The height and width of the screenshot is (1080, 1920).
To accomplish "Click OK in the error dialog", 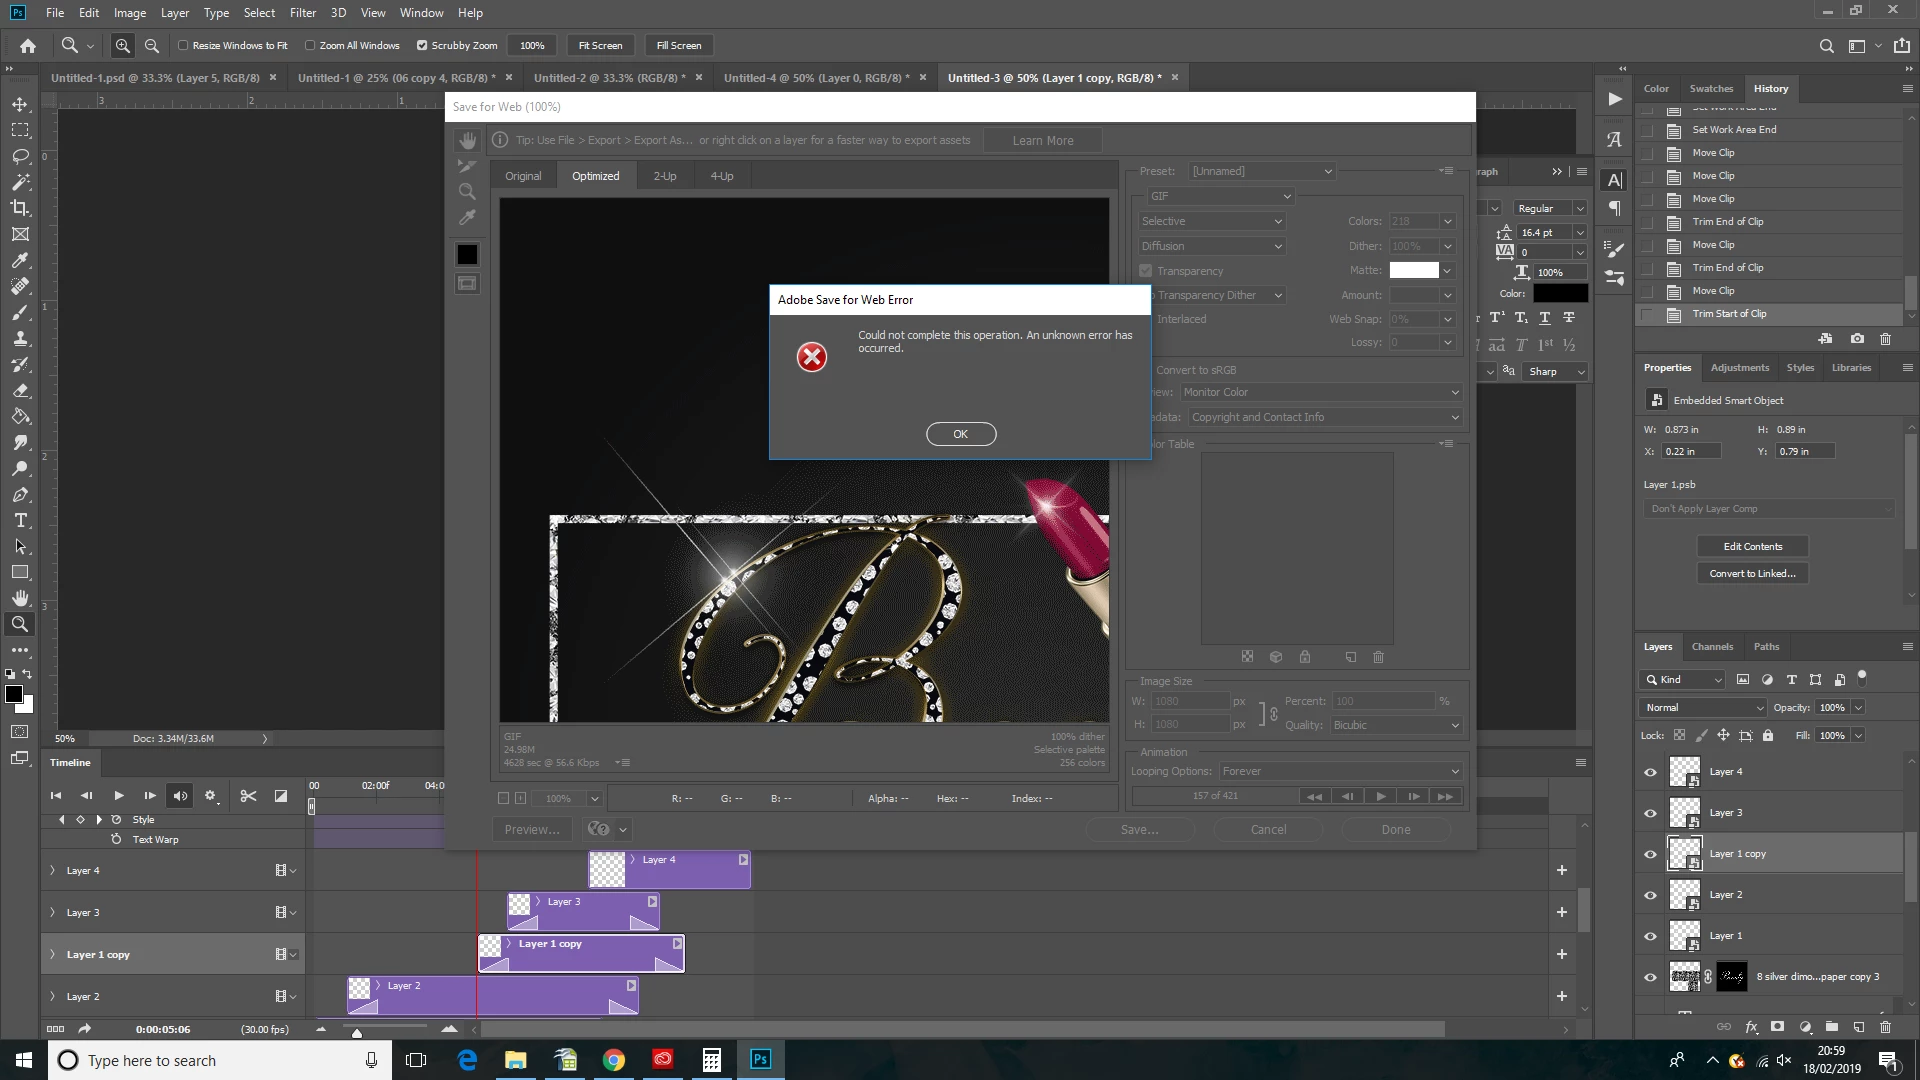I will [x=960, y=434].
